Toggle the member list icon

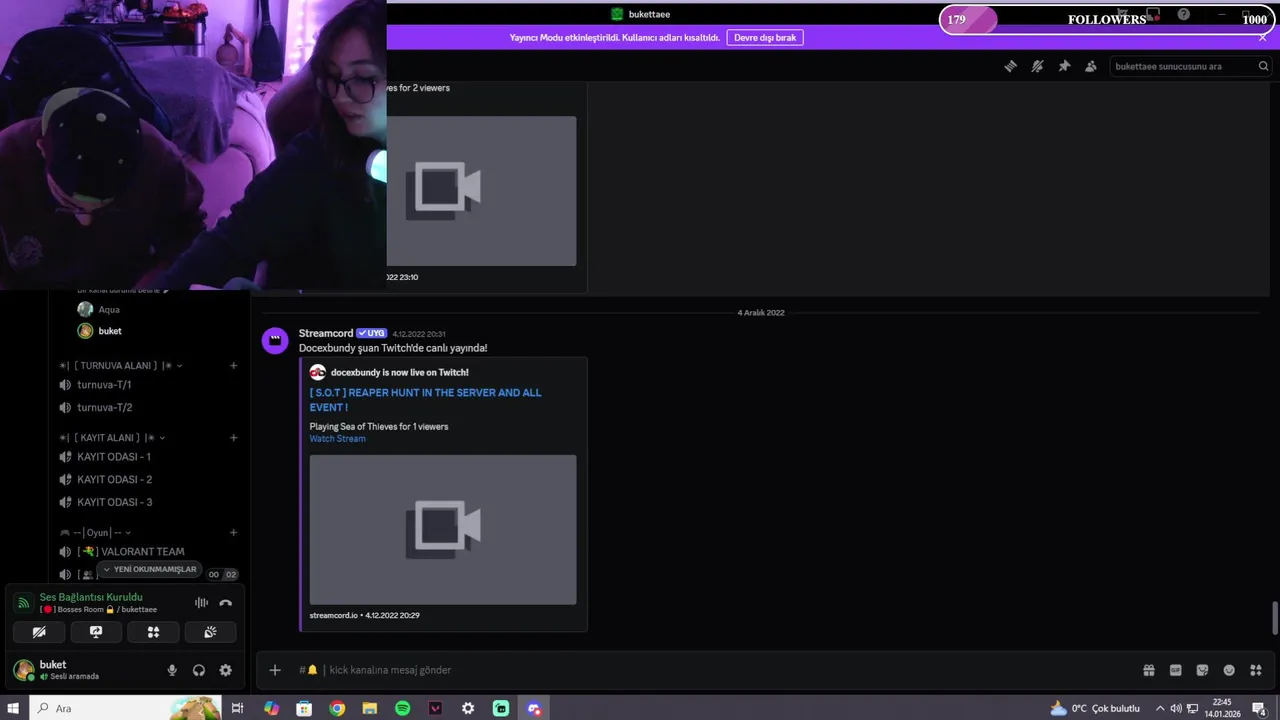pyautogui.click(x=1091, y=66)
